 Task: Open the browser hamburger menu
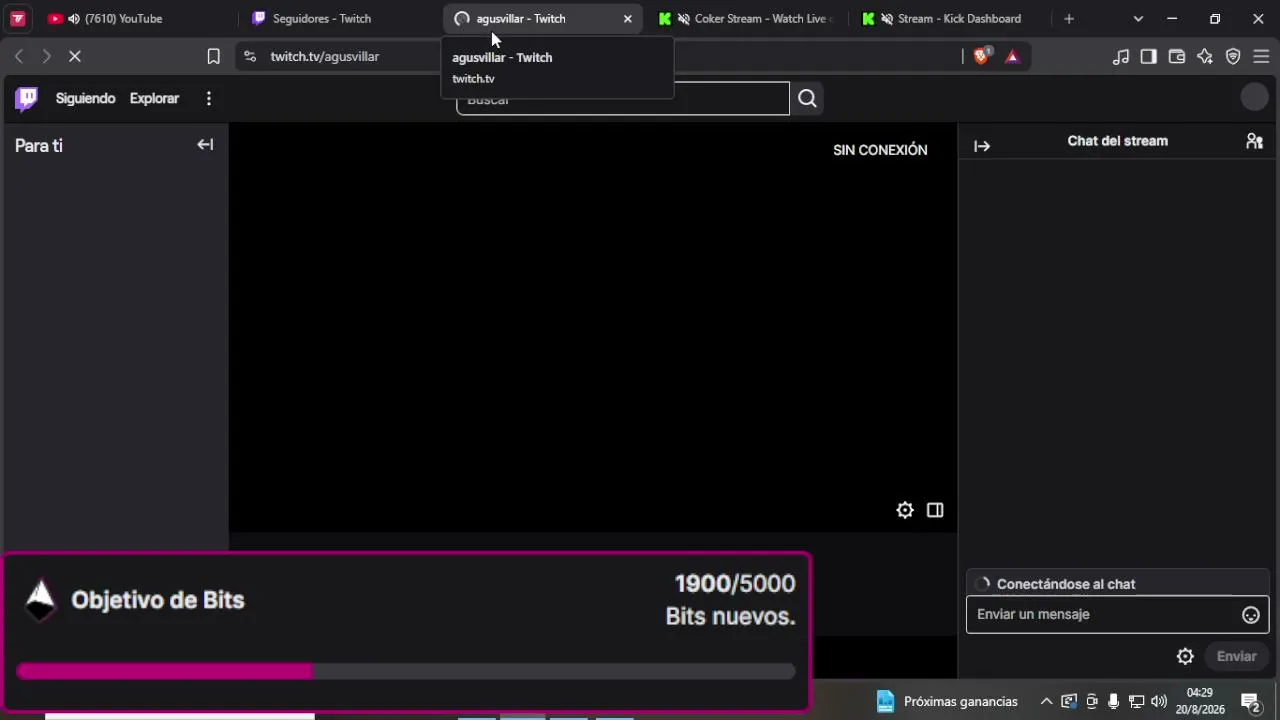point(1261,56)
